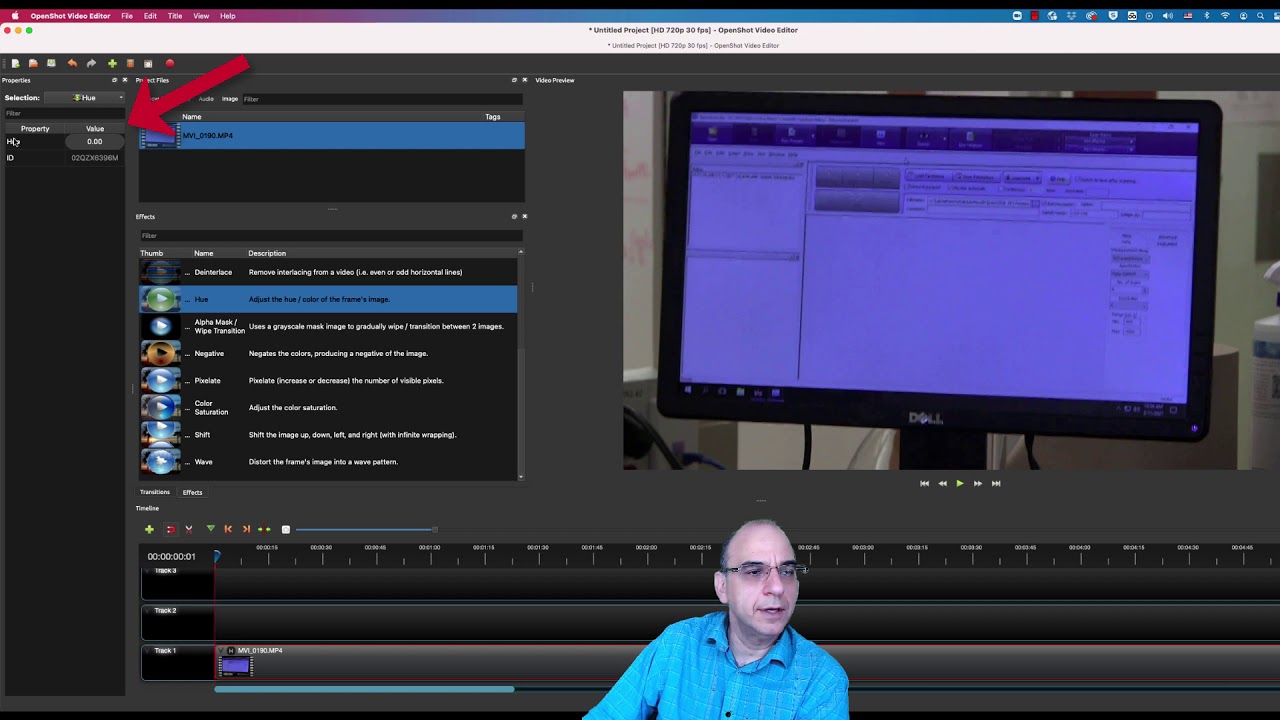Screen dimensions: 1280x720
Task: Open the Edit menu
Action: [x=150, y=16]
